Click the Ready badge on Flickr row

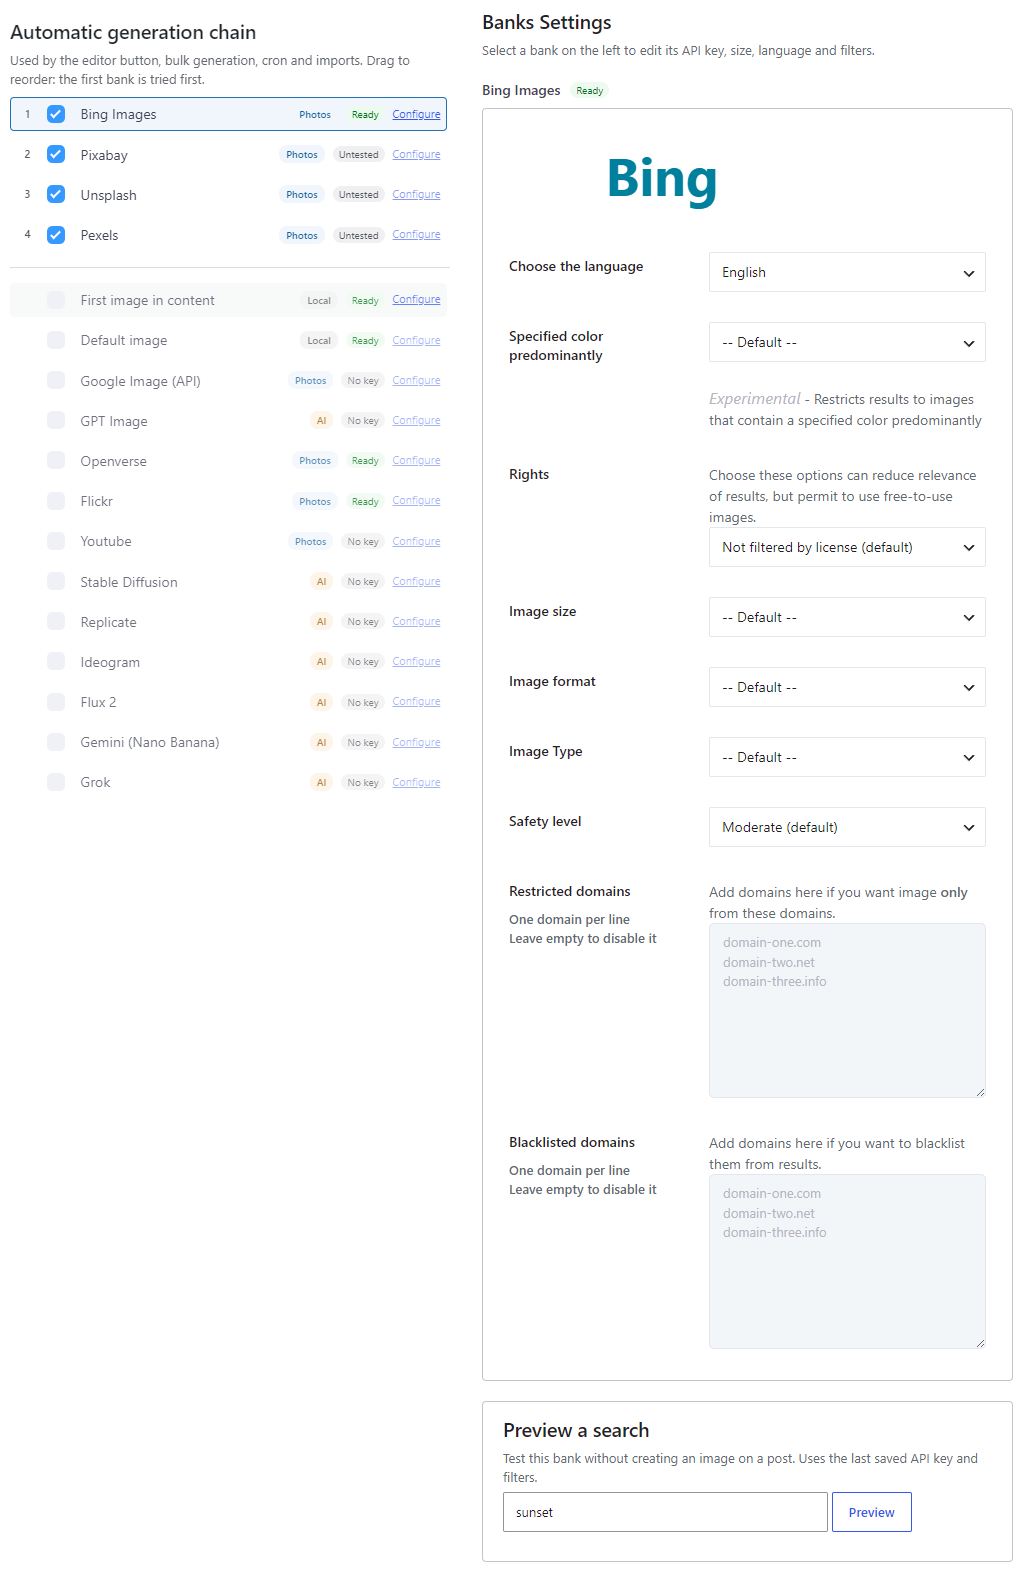point(365,501)
